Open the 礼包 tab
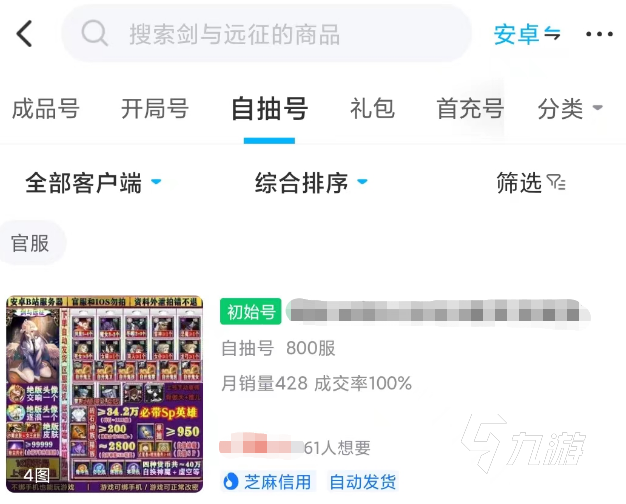 click(372, 109)
